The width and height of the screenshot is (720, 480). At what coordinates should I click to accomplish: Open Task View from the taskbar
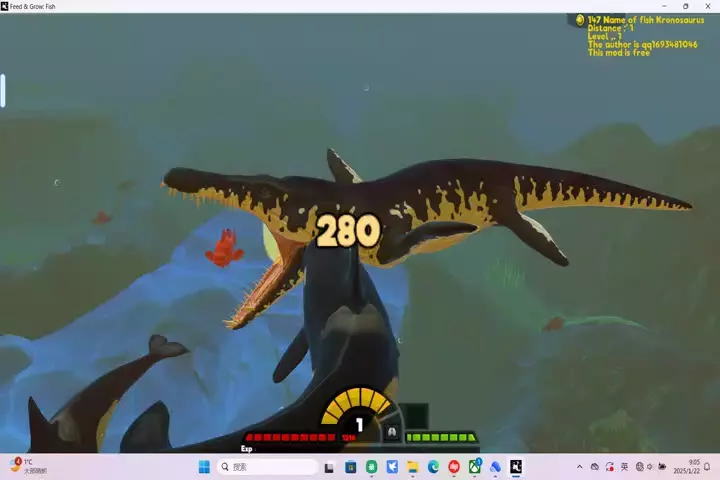click(329, 468)
